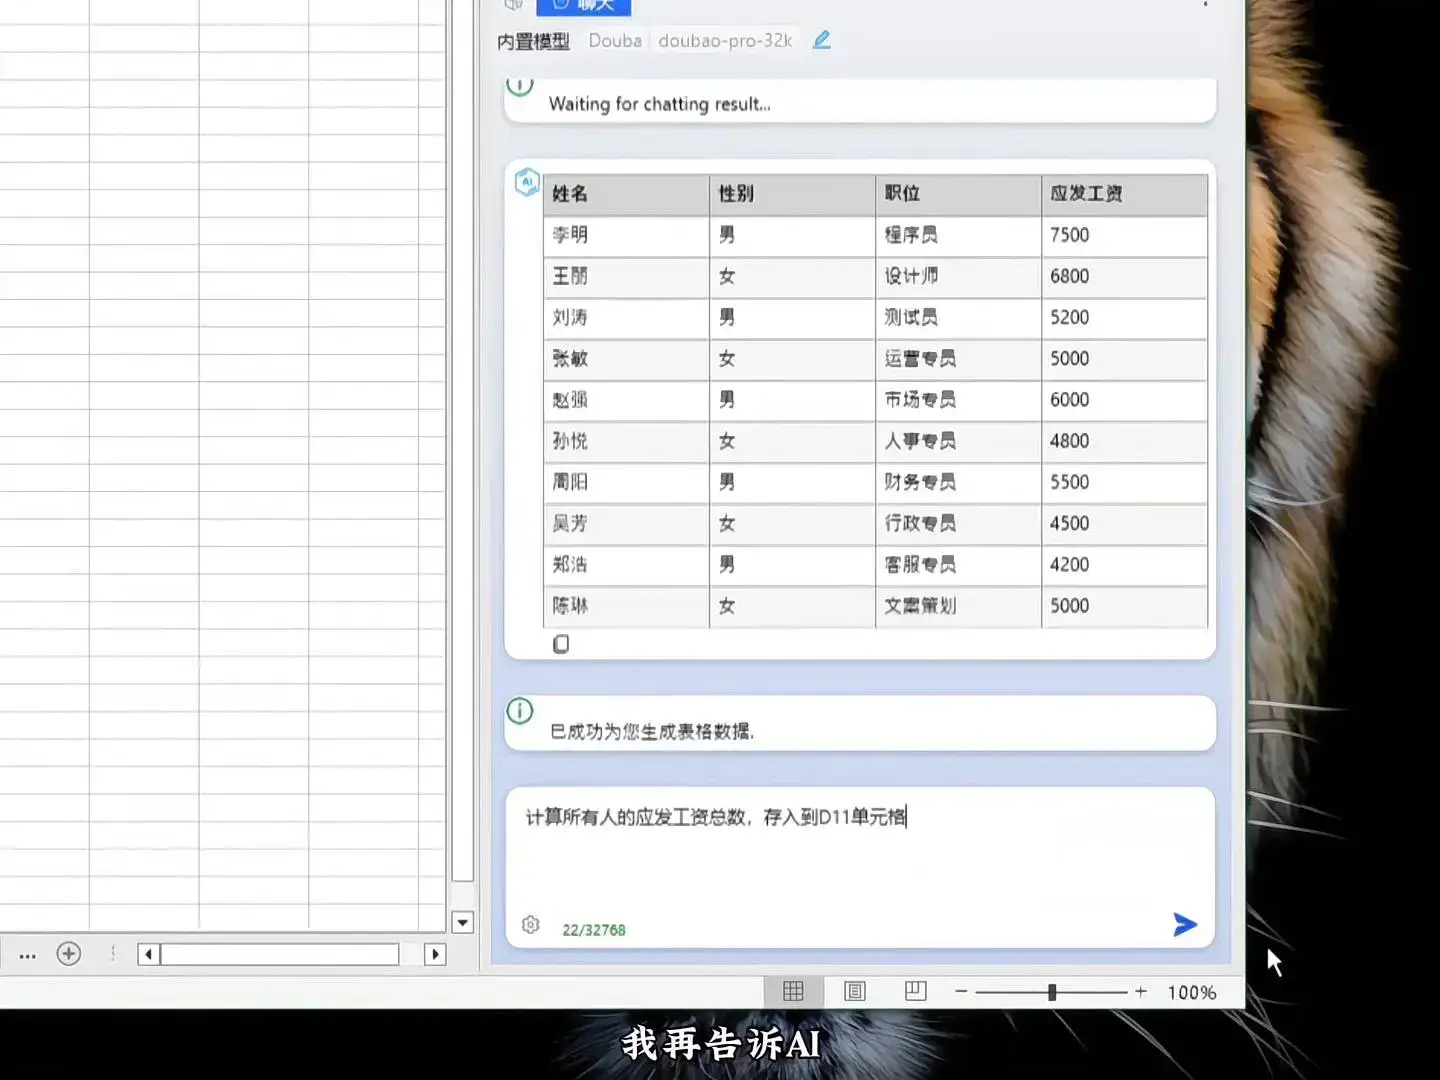
Task: Add a new sheet with the plus button
Action: (x=68, y=954)
